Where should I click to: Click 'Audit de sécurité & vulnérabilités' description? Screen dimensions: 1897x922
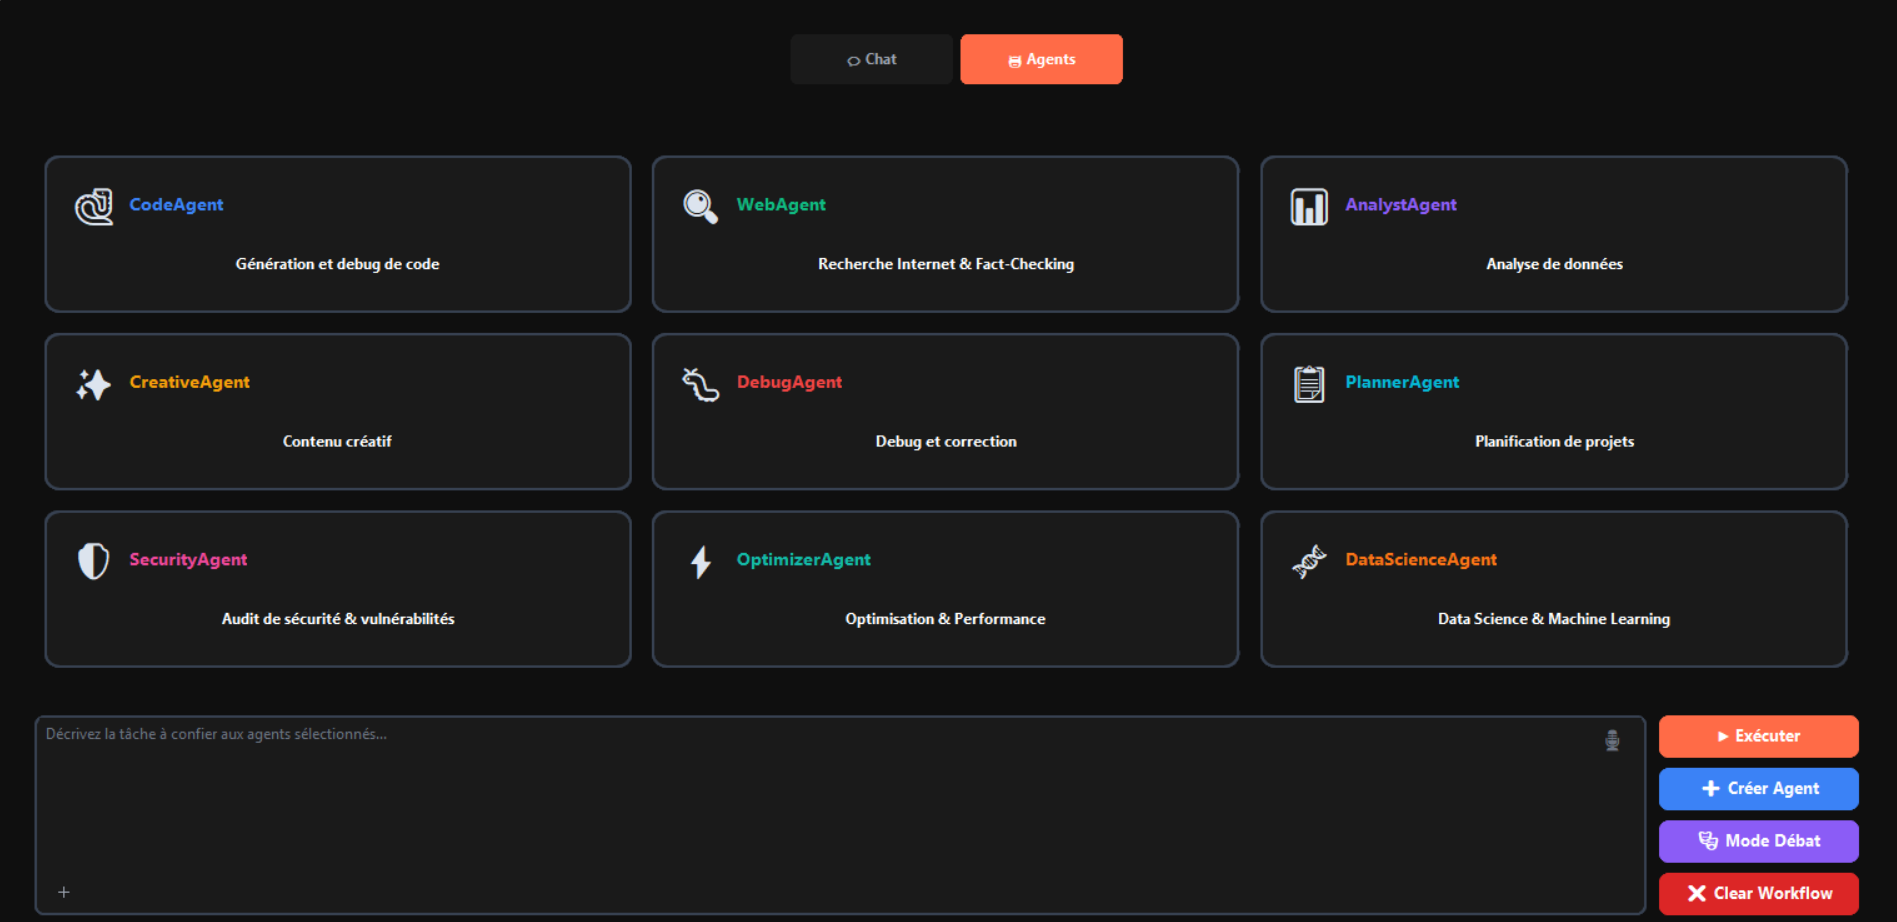(x=338, y=619)
